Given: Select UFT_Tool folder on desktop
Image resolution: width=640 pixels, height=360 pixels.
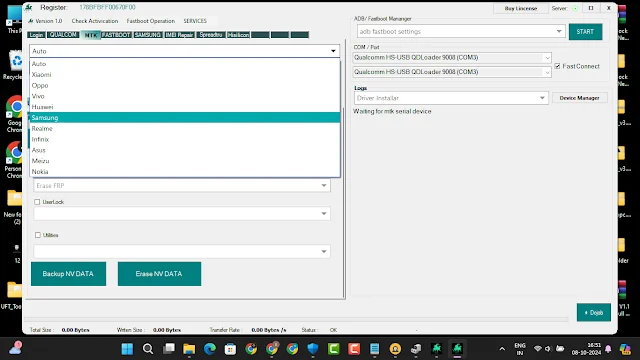Looking at the screenshot, I should point(12,296).
